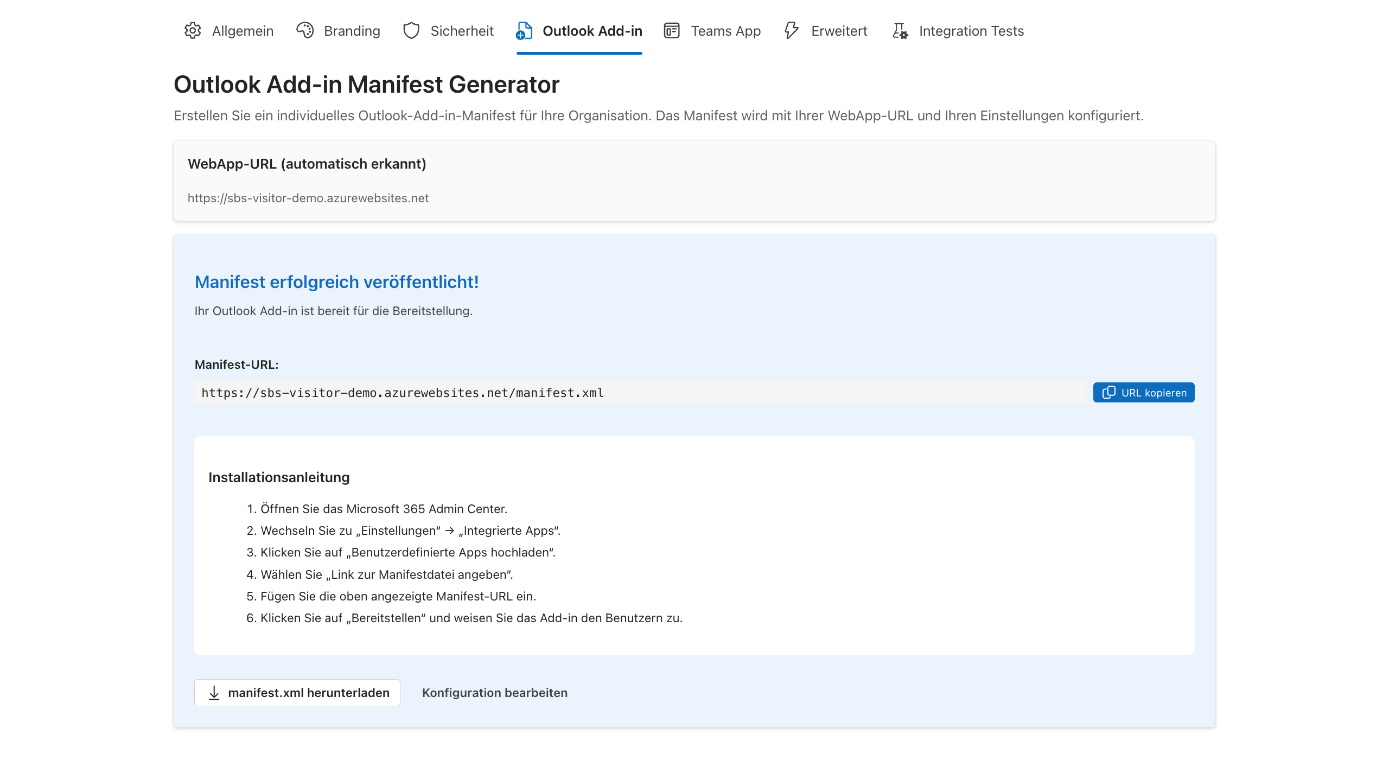Select the Outlook Add-in tab
1389x760 pixels.
tap(580, 31)
